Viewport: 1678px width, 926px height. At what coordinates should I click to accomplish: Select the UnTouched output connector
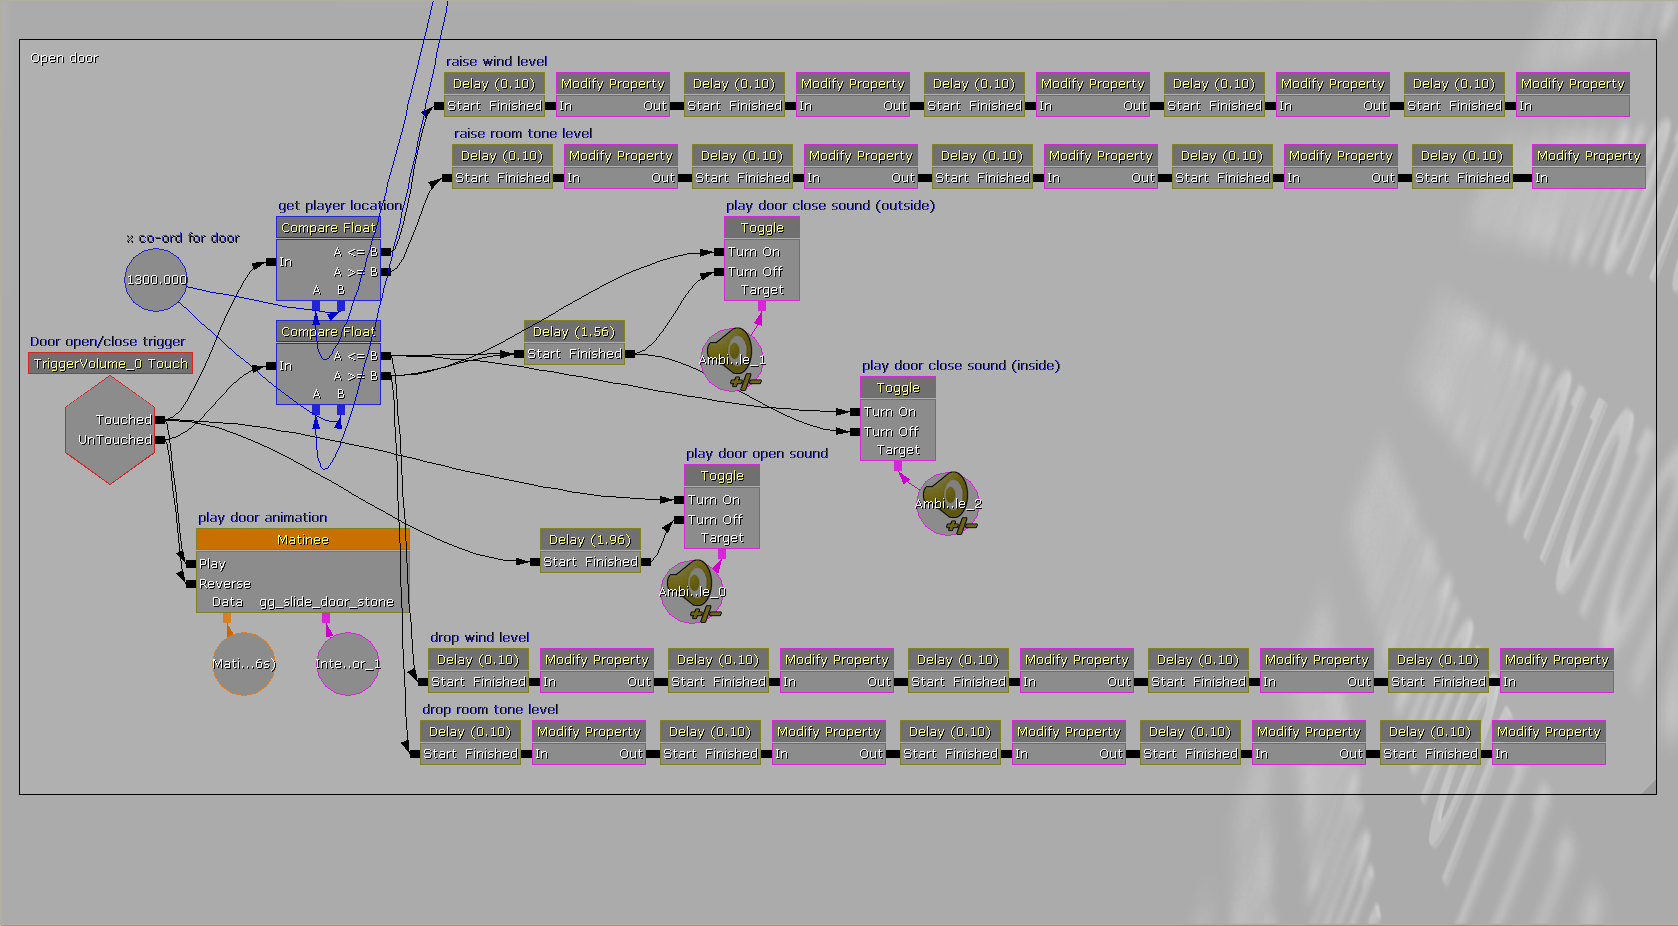pyautogui.click(x=160, y=439)
